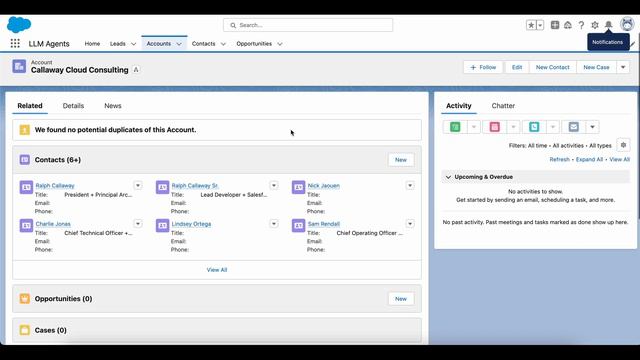Click View All under Contacts
The image size is (640, 360).
217,270
